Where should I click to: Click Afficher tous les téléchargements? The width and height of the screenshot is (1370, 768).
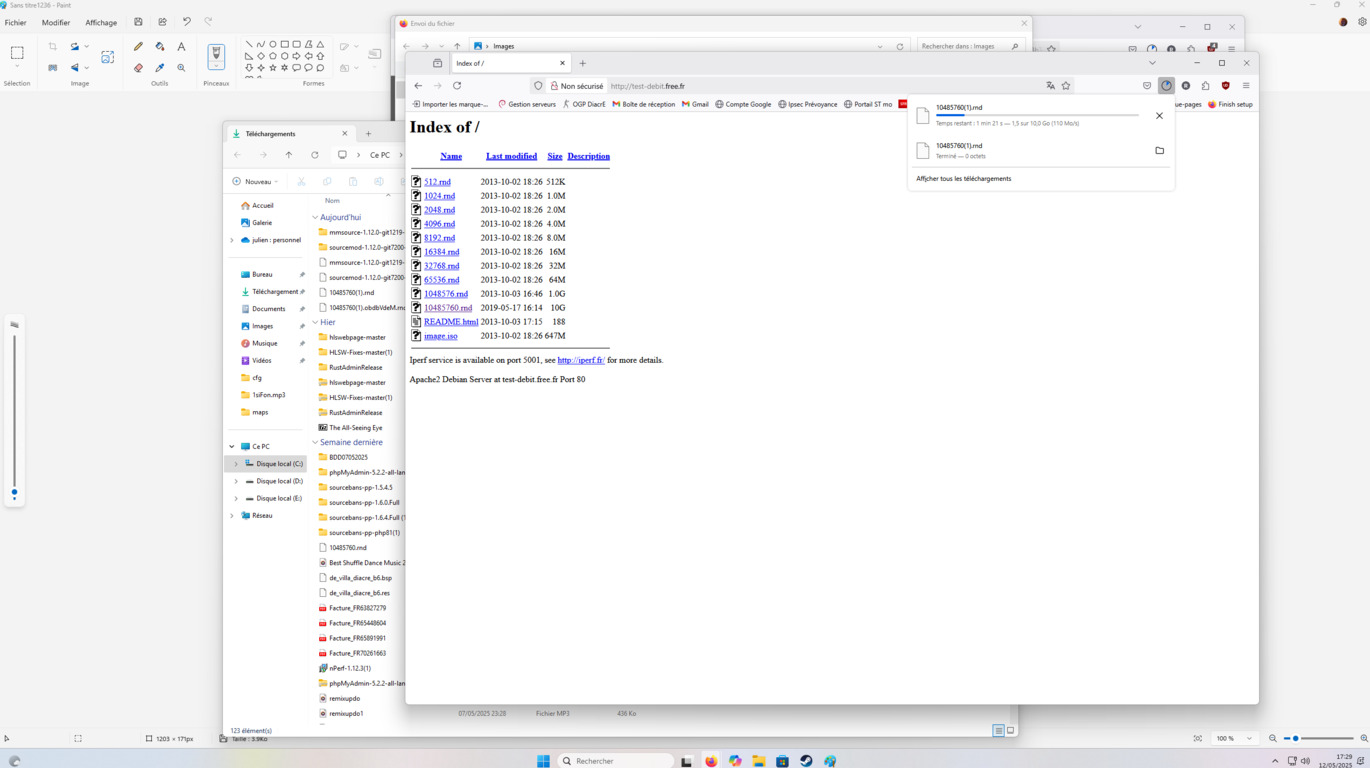(x=963, y=179)
